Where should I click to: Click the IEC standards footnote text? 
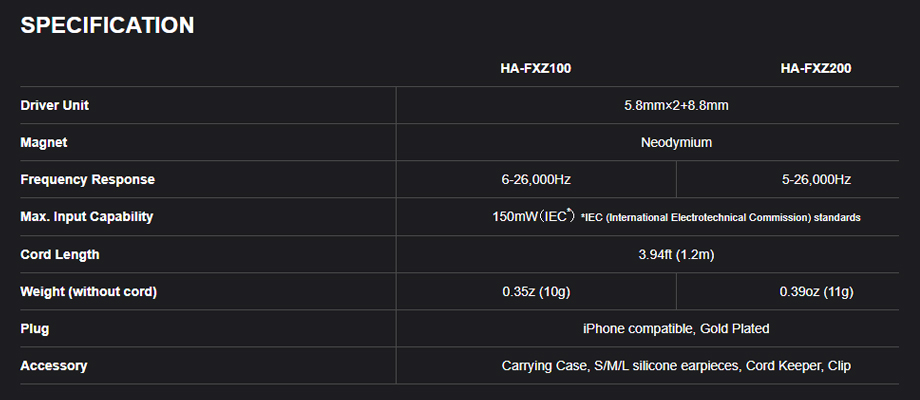click(x=721, y=218)
